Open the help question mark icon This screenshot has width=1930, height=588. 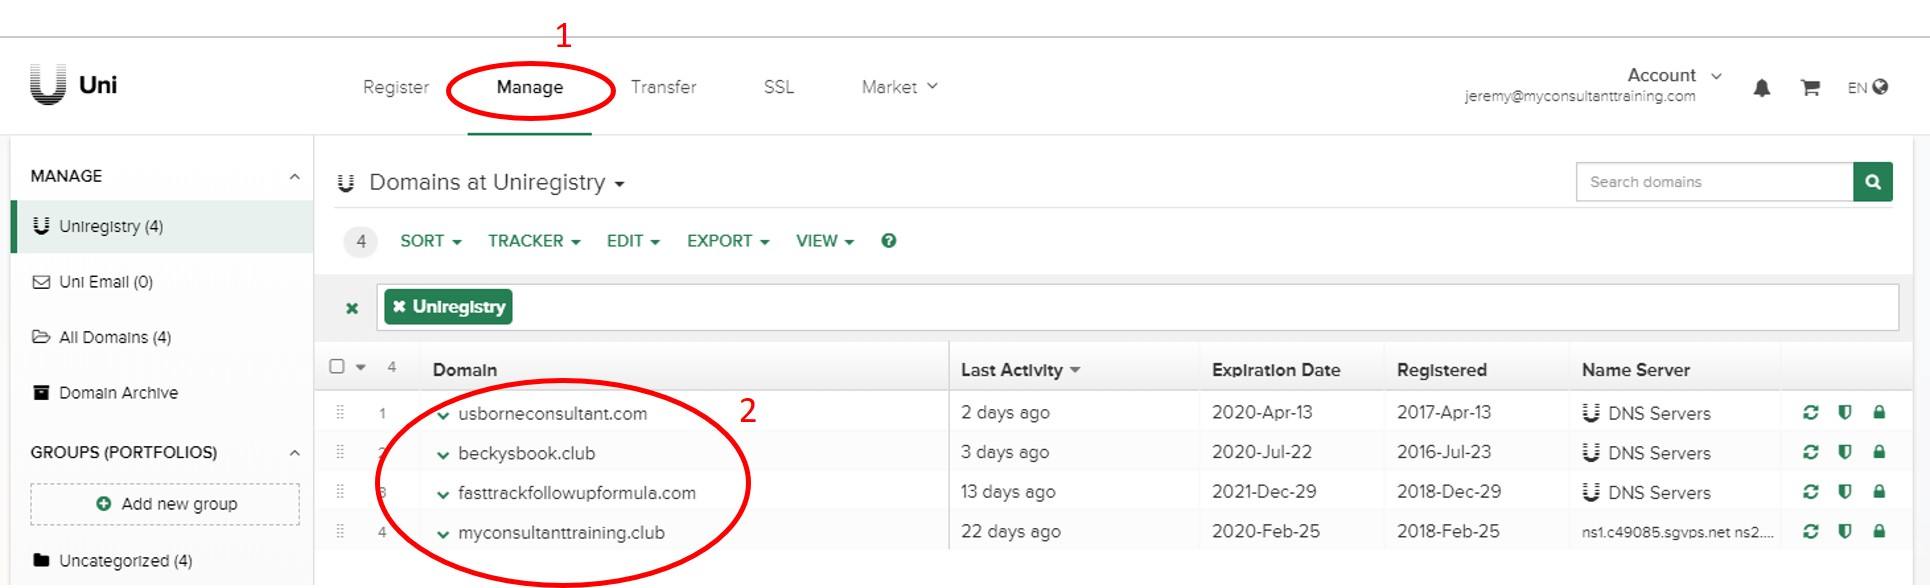click(x=889, y=241)
